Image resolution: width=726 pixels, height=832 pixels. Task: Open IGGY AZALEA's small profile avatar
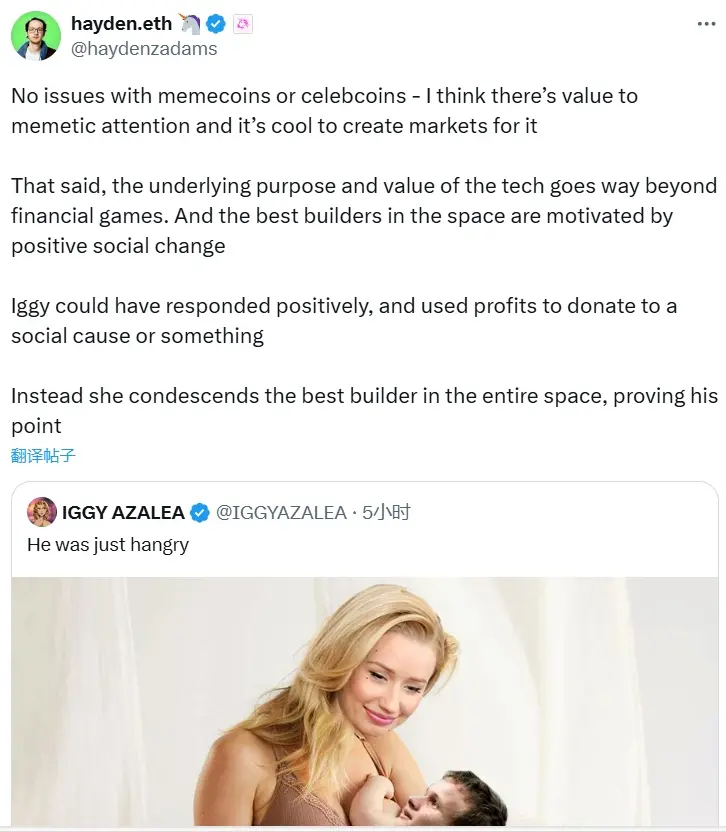tap(41, 512)
